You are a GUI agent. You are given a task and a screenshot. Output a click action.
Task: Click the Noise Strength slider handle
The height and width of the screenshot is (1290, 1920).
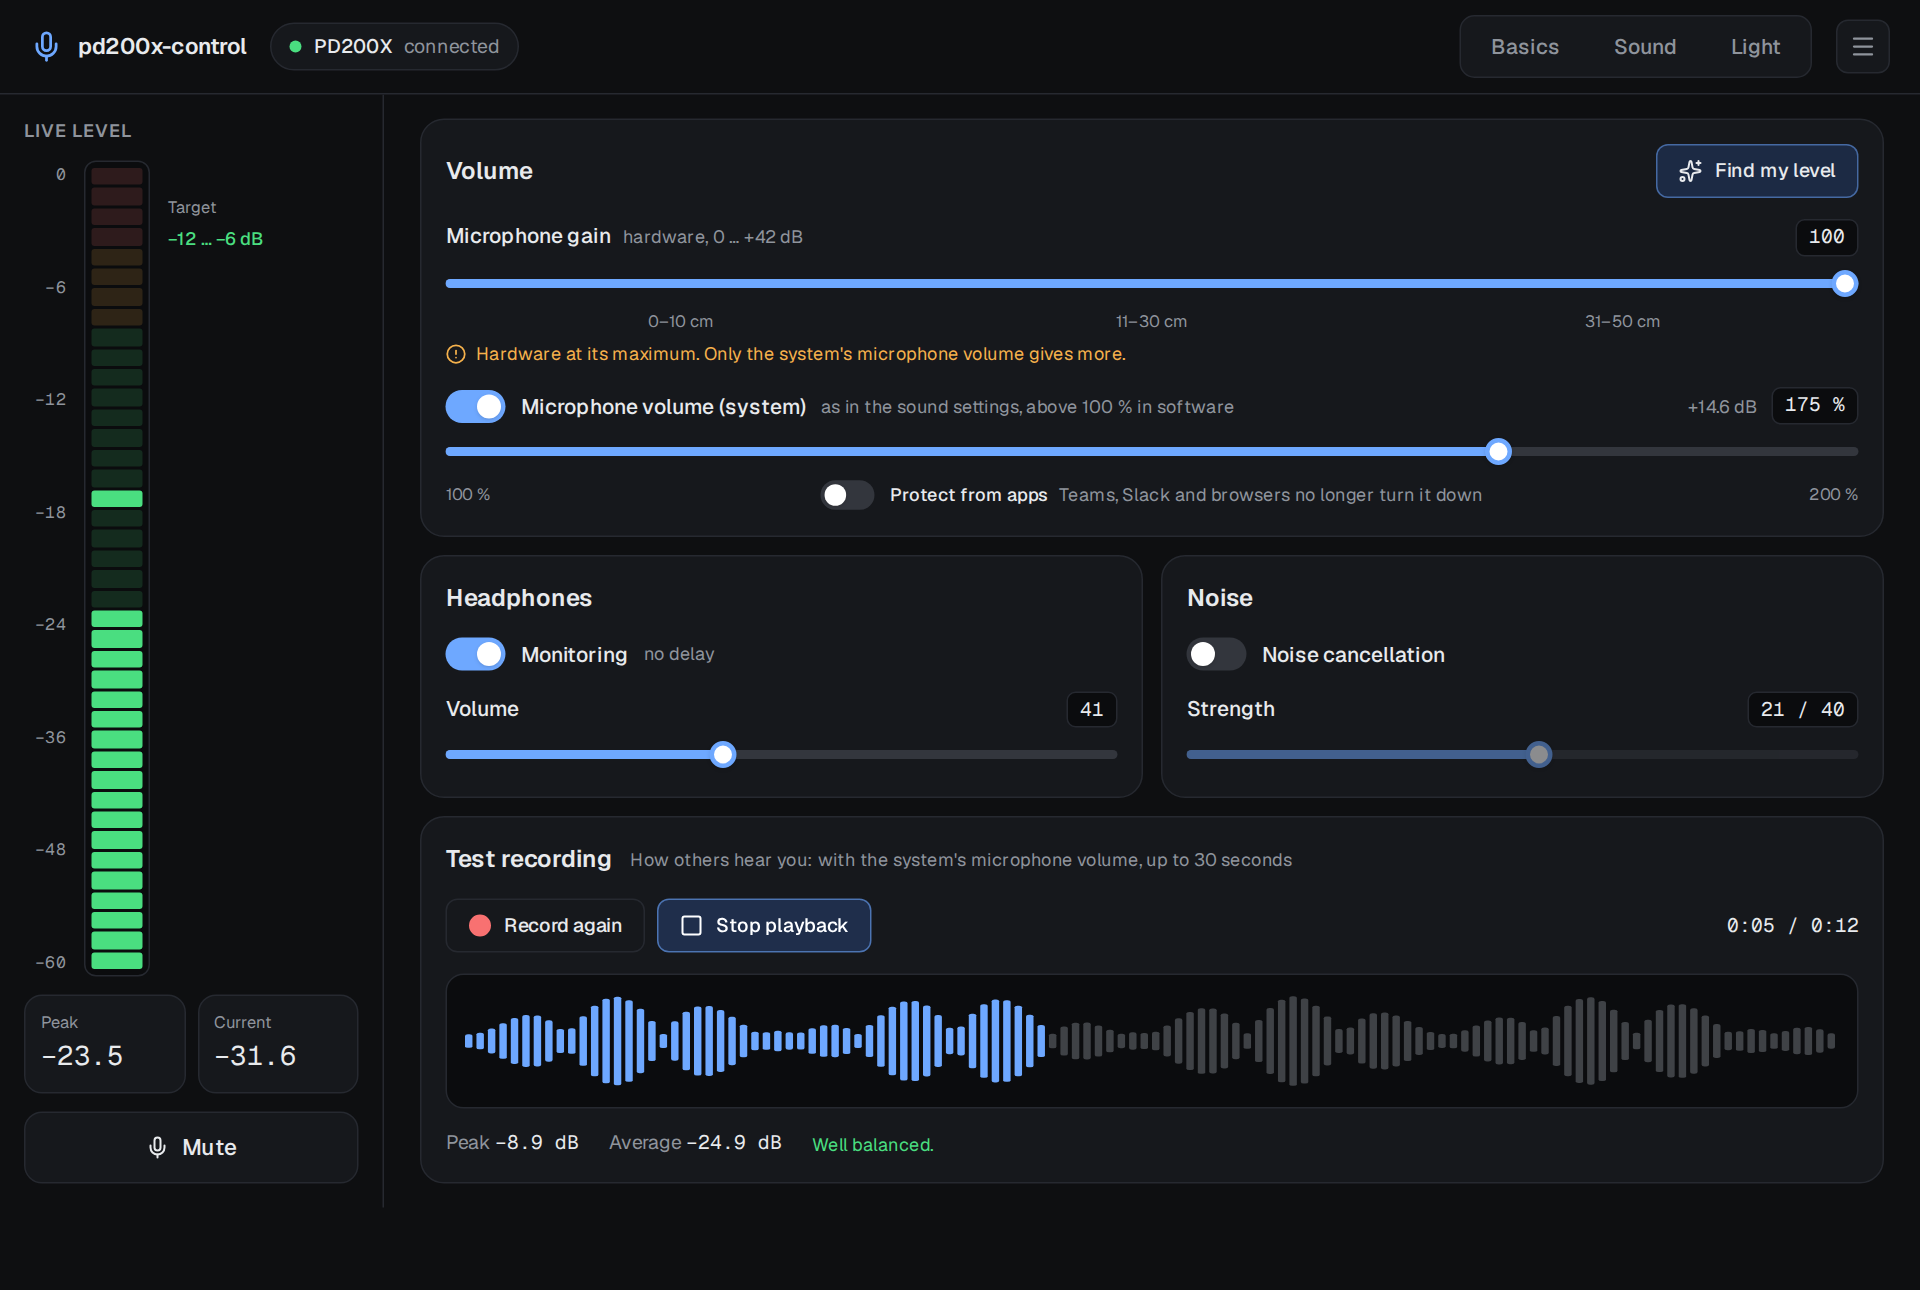1539,754
